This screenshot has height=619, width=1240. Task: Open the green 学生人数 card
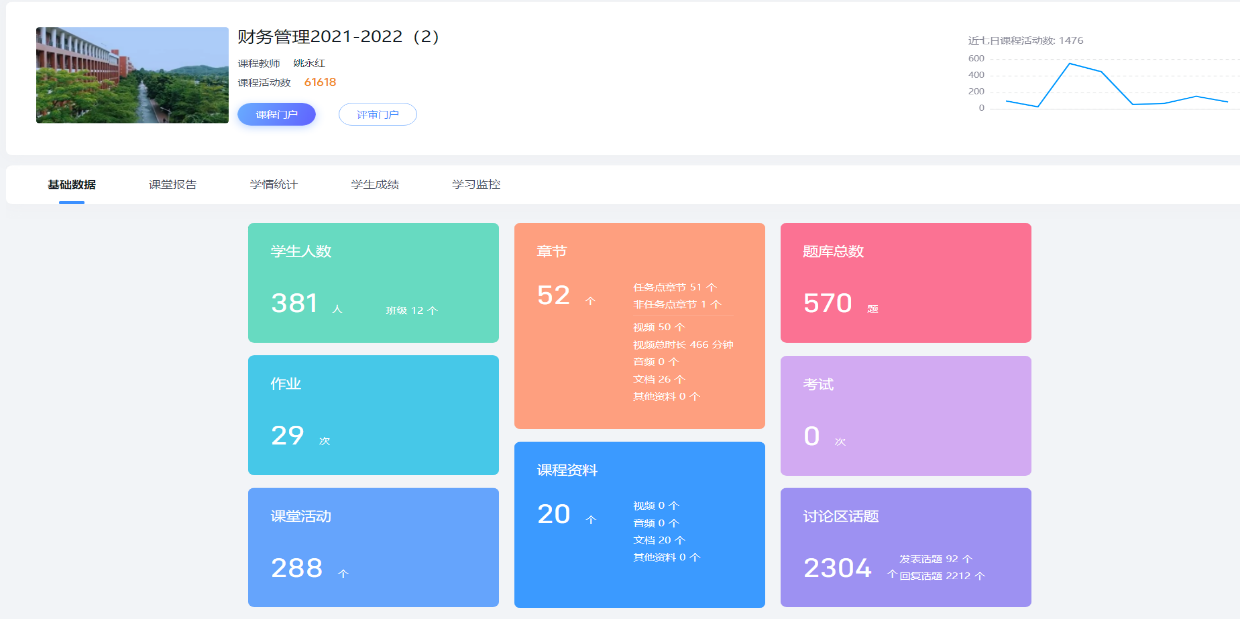[373, 283]
